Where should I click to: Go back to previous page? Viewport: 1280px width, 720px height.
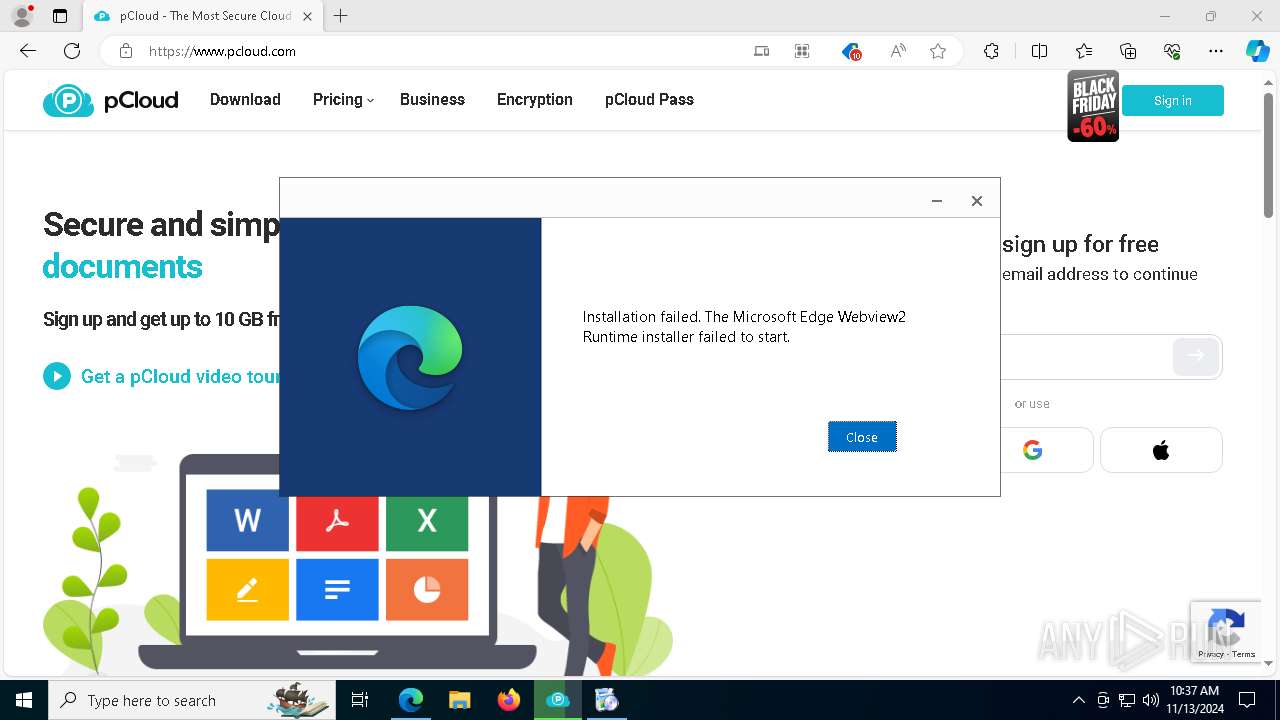point(28,51)
